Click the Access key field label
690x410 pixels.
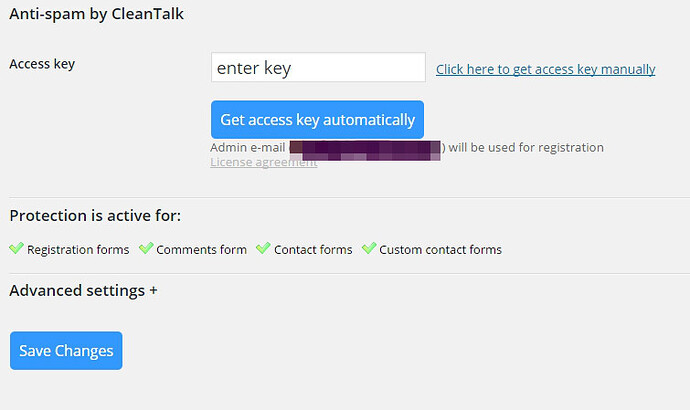42,64
